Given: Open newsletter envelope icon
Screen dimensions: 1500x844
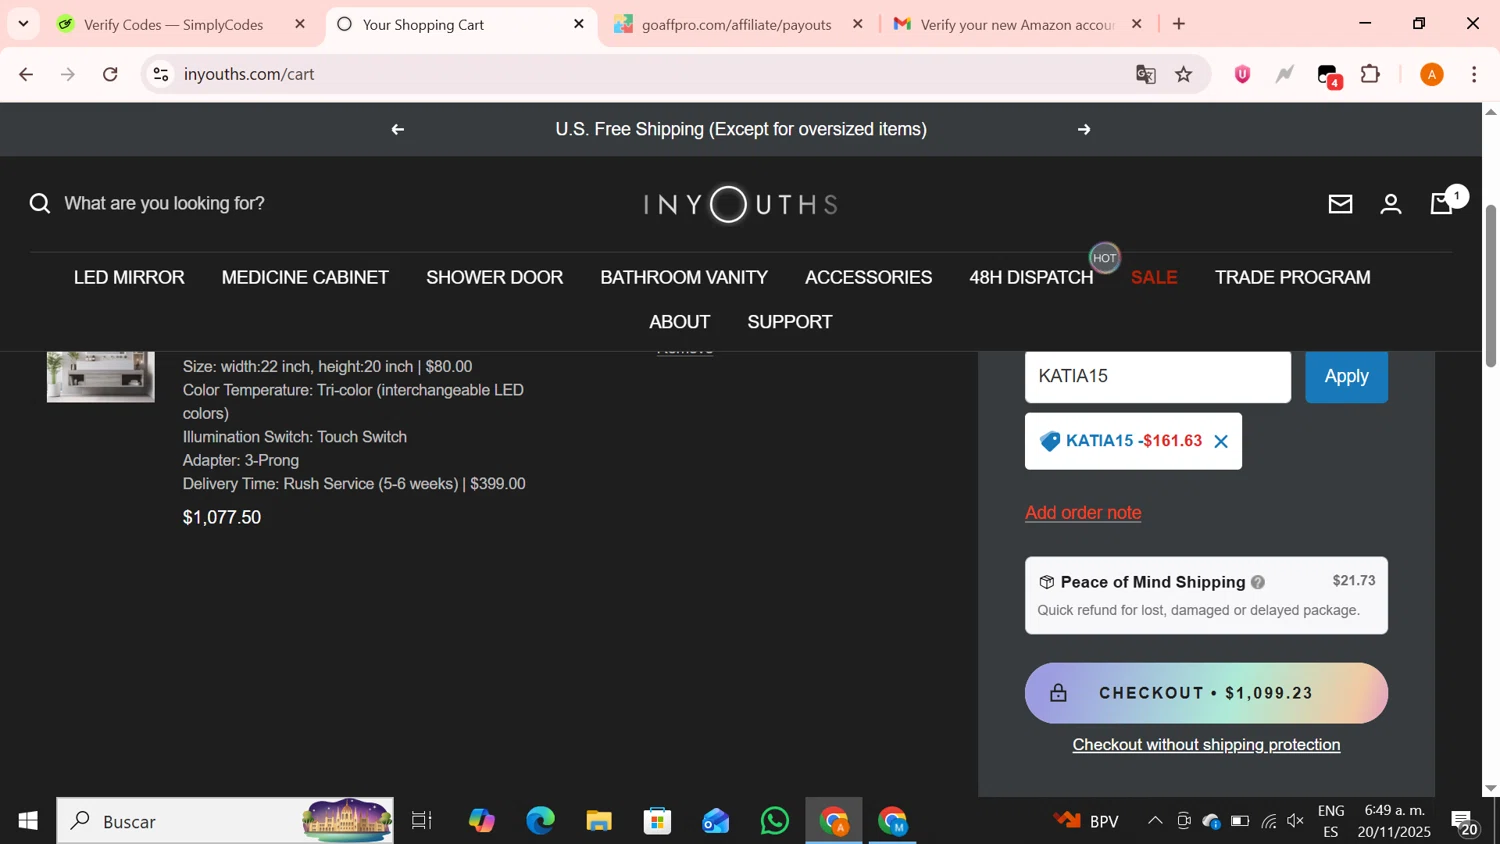Looking at the screenshot, I should pos(1340,204).
